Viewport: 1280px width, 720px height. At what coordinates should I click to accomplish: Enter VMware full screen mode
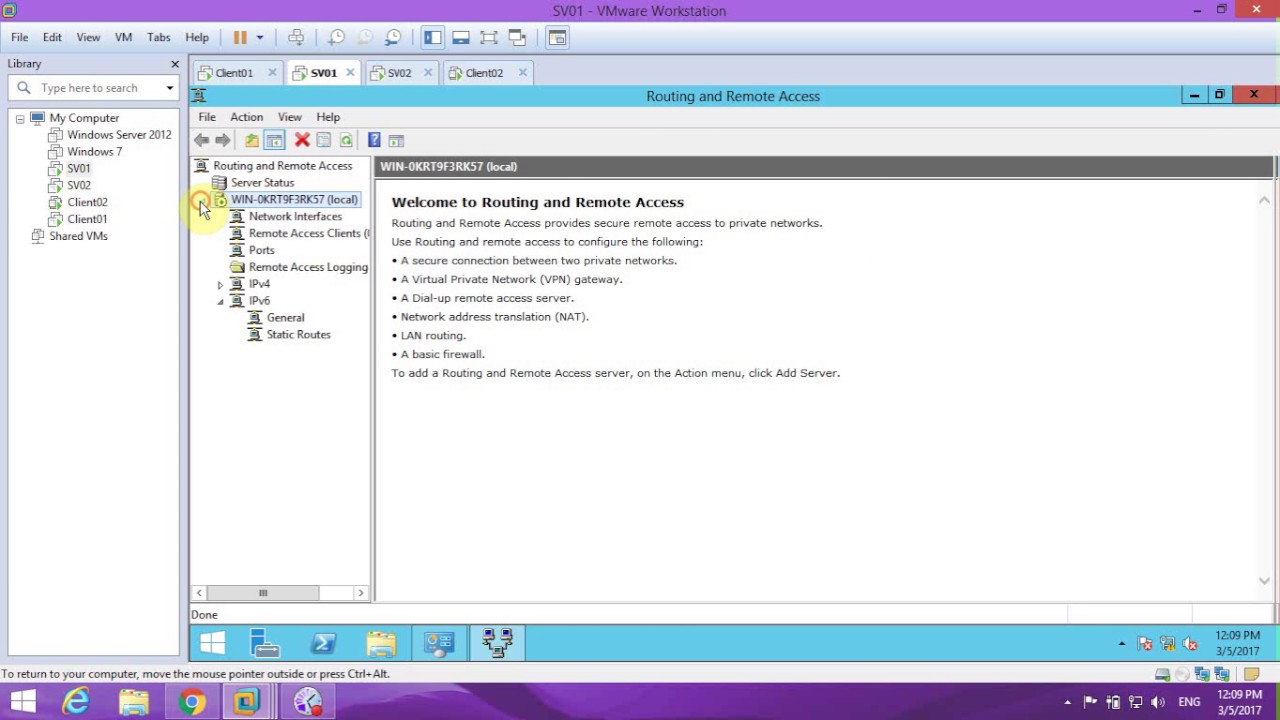(489, 37)
